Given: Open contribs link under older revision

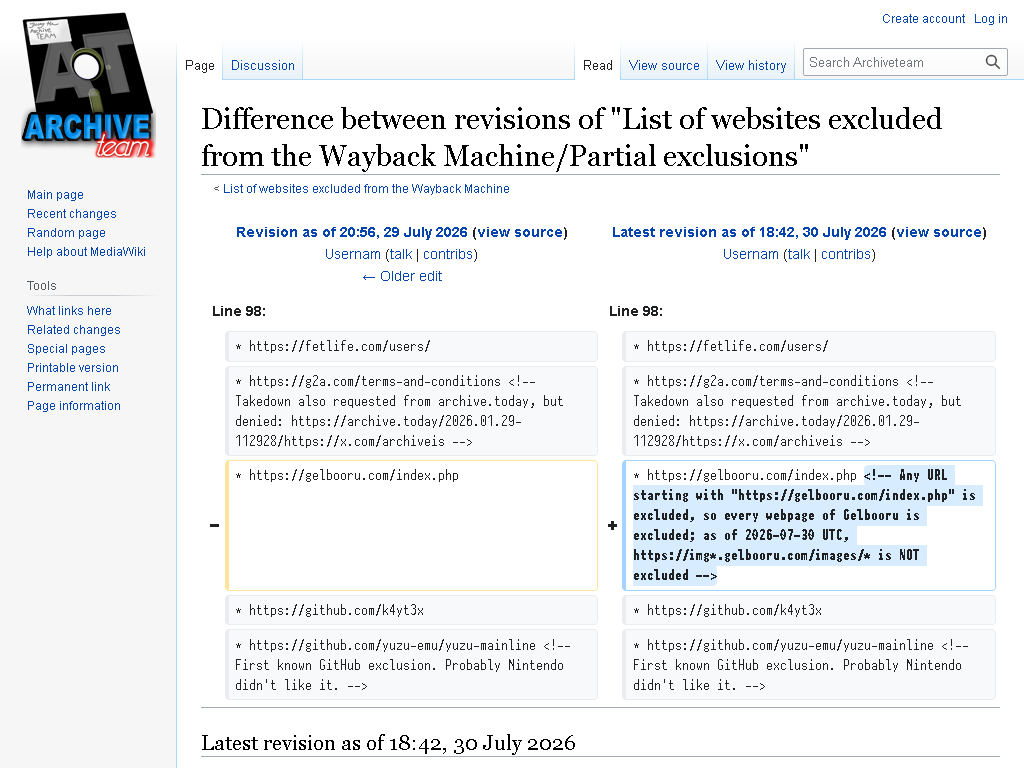Looking at the screenshot, I should click(x=448, y=254).
